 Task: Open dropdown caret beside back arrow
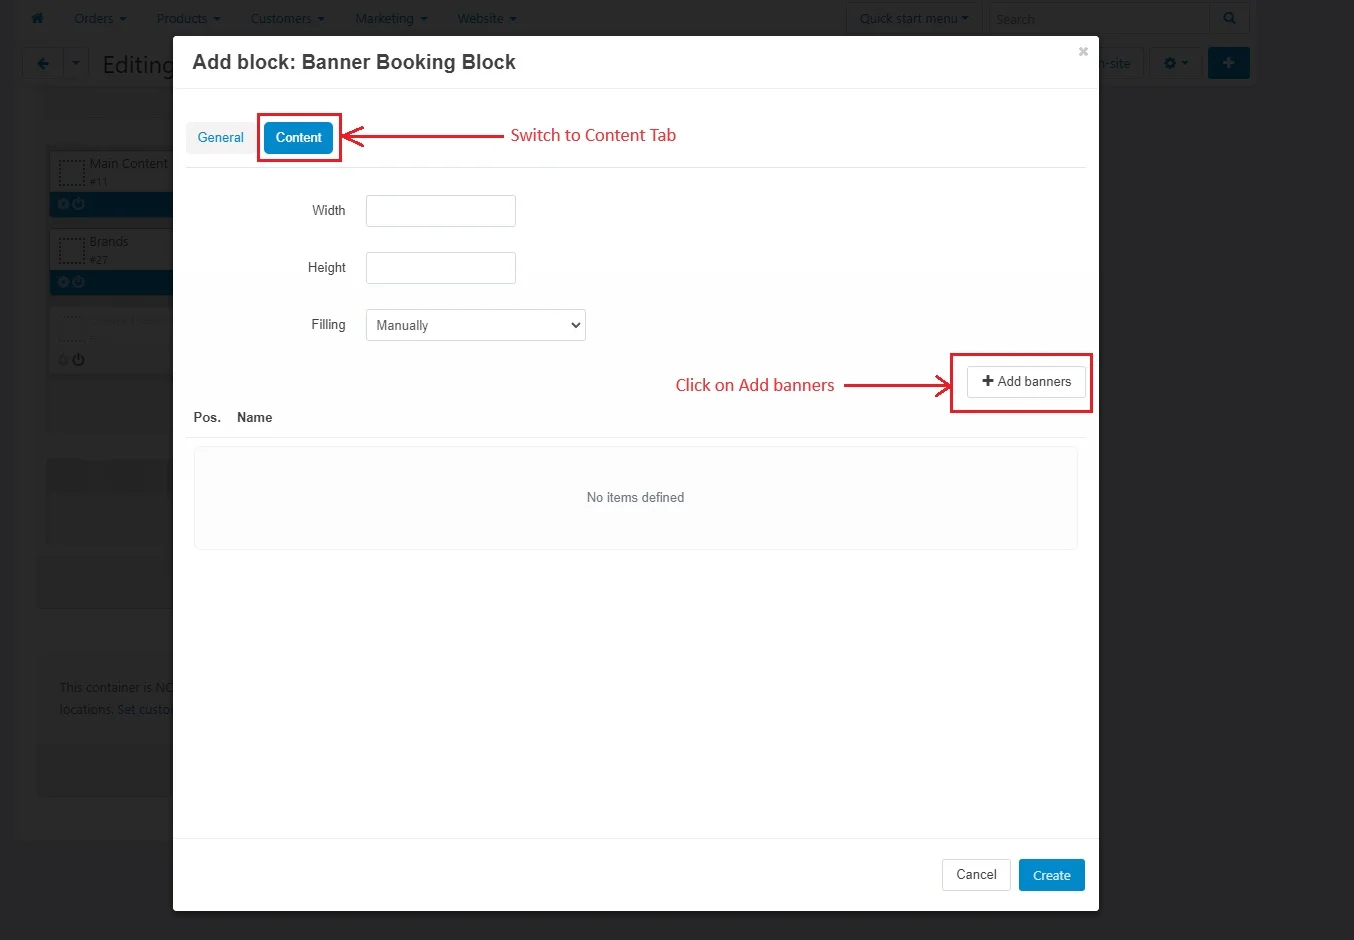tap(76, 64)
